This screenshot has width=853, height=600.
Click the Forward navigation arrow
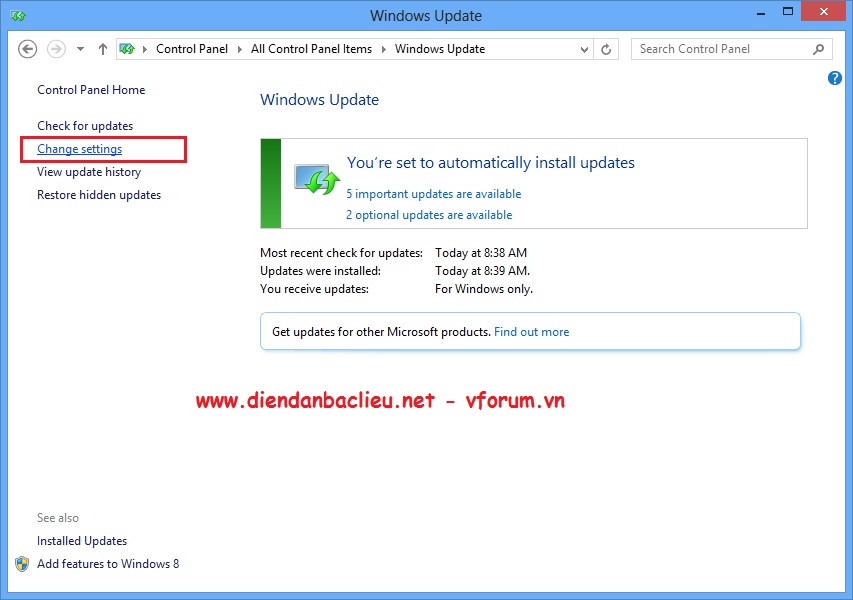(x=56, y=49)
